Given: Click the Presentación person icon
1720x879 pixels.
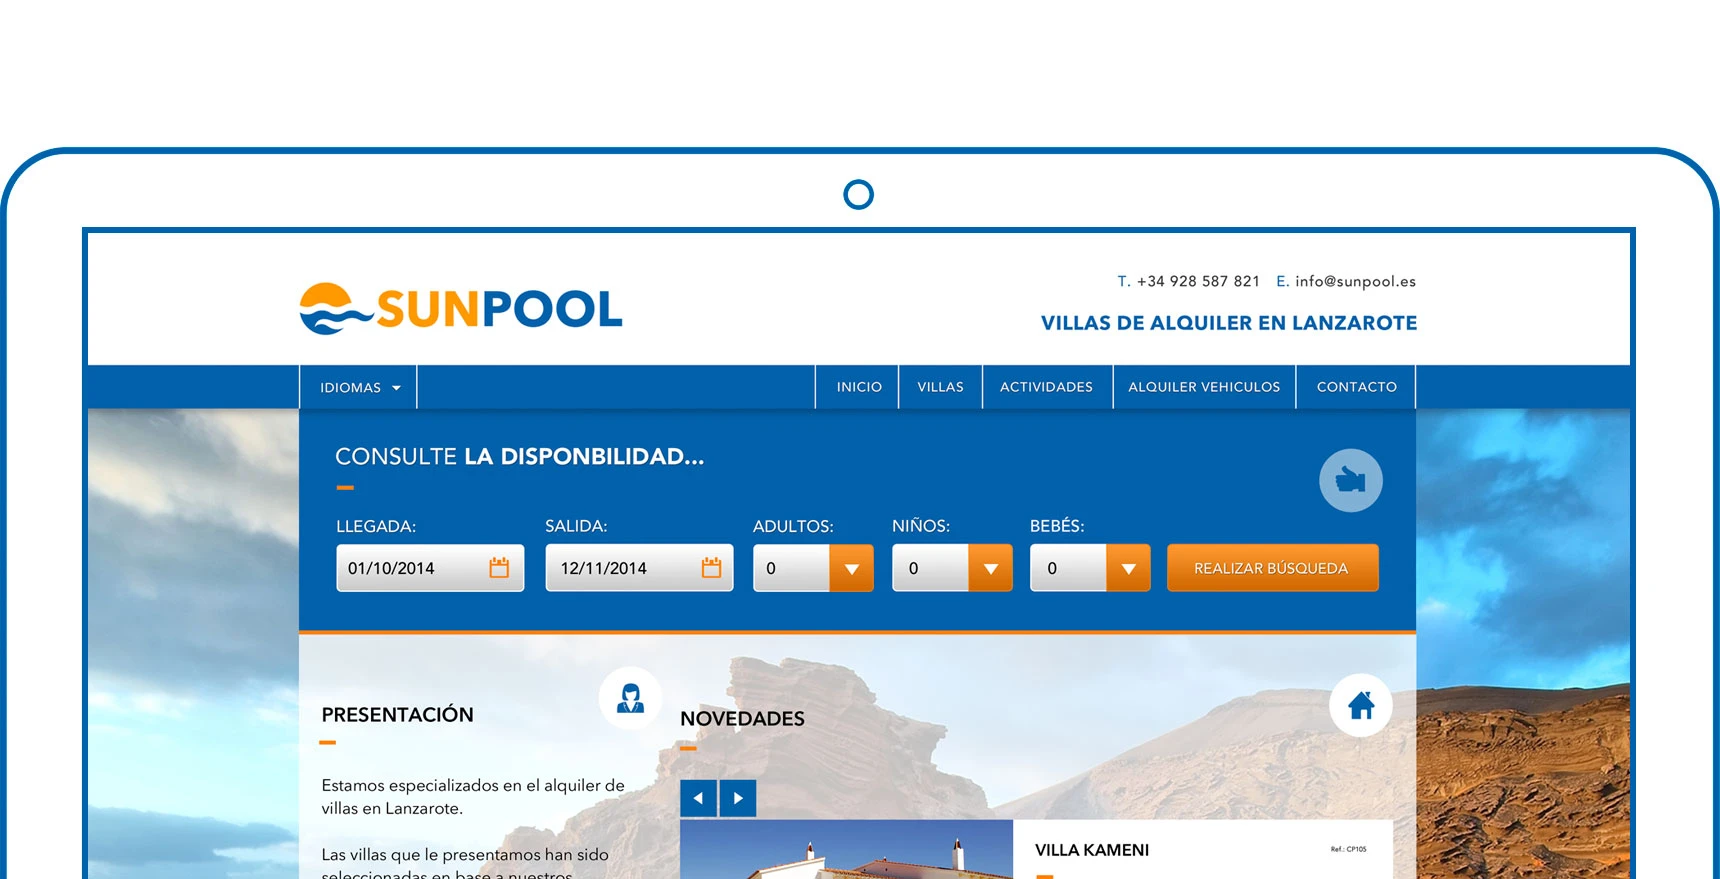Looking at the screenshot, I should [x=630, y=698].
